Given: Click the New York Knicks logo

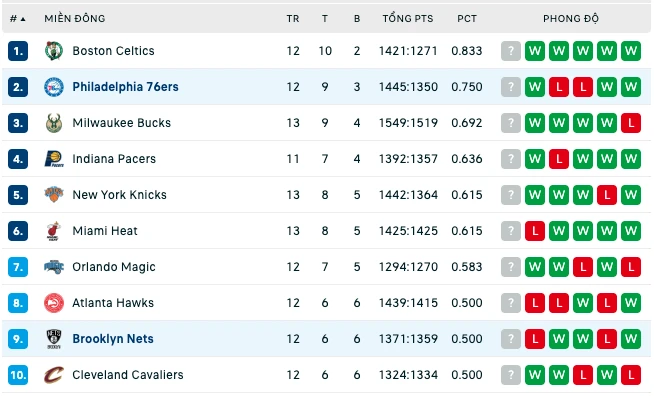Looking at the screenshot, I should coord(54,194).
